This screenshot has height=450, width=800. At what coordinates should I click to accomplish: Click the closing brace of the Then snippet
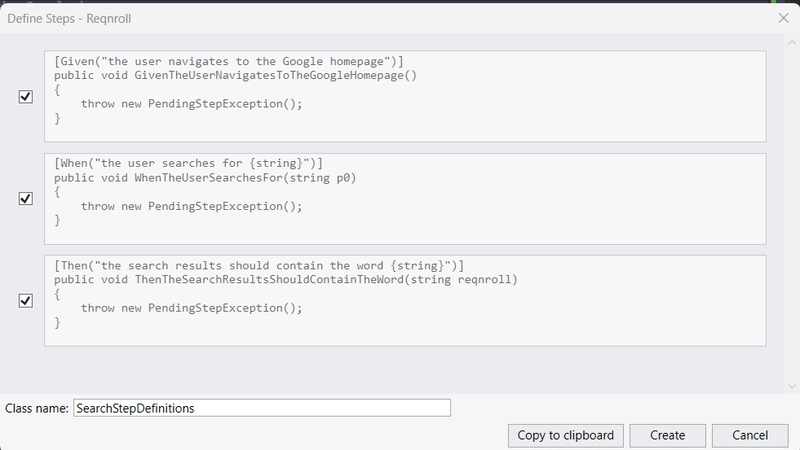(x=58, y=323)
